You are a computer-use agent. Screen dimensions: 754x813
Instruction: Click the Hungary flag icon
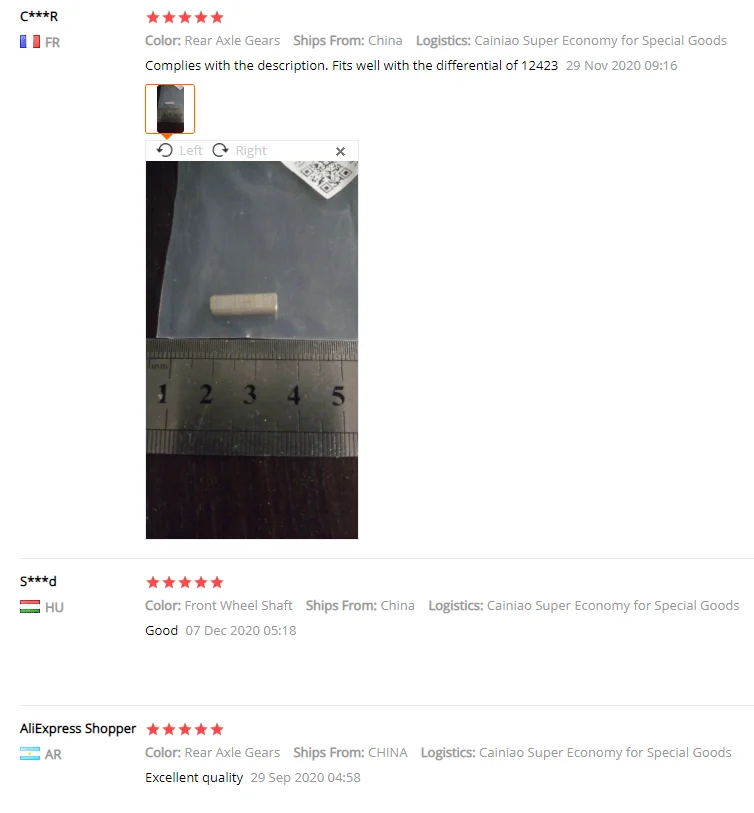[30, 607]
